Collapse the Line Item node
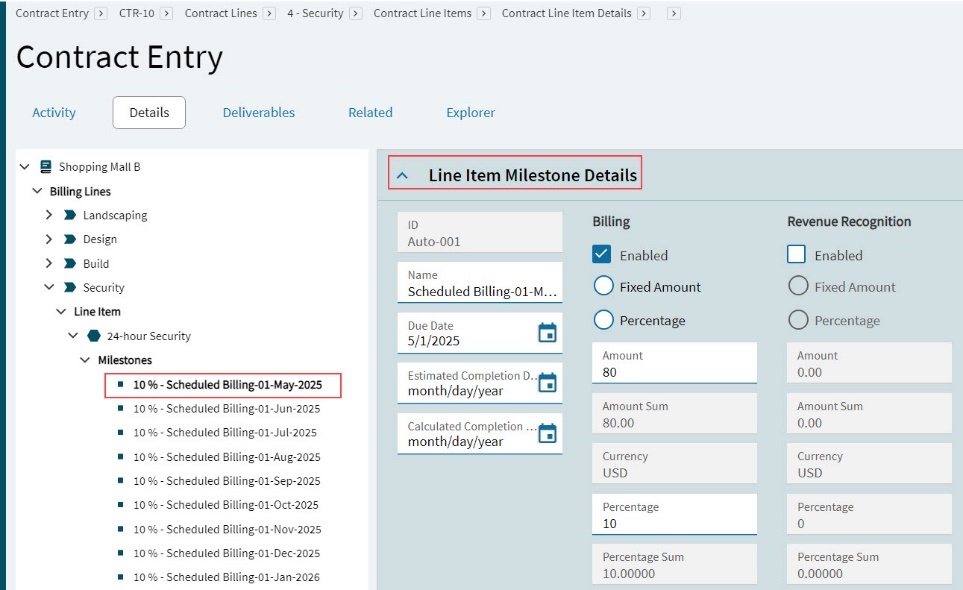963x590 pixels. point(61,311)
